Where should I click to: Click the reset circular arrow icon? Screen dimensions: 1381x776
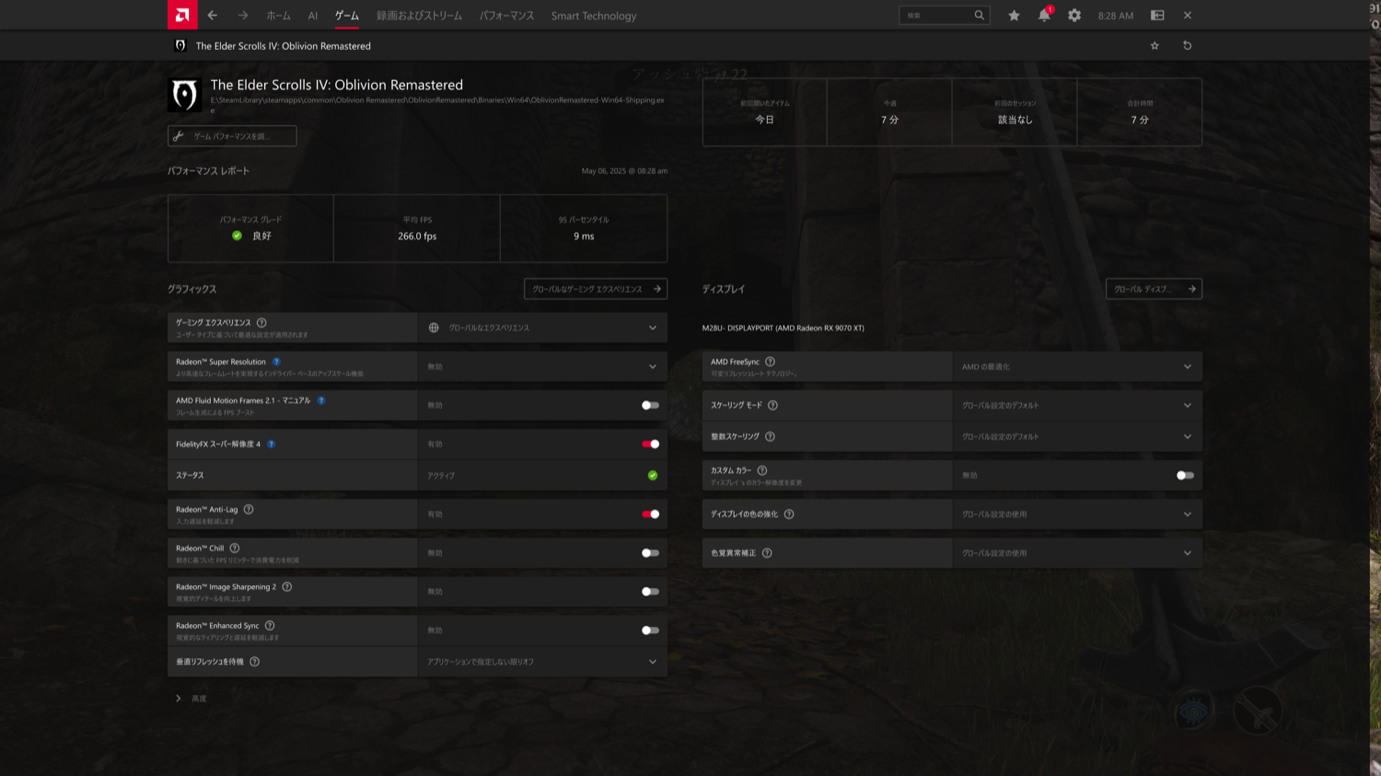1187,46
